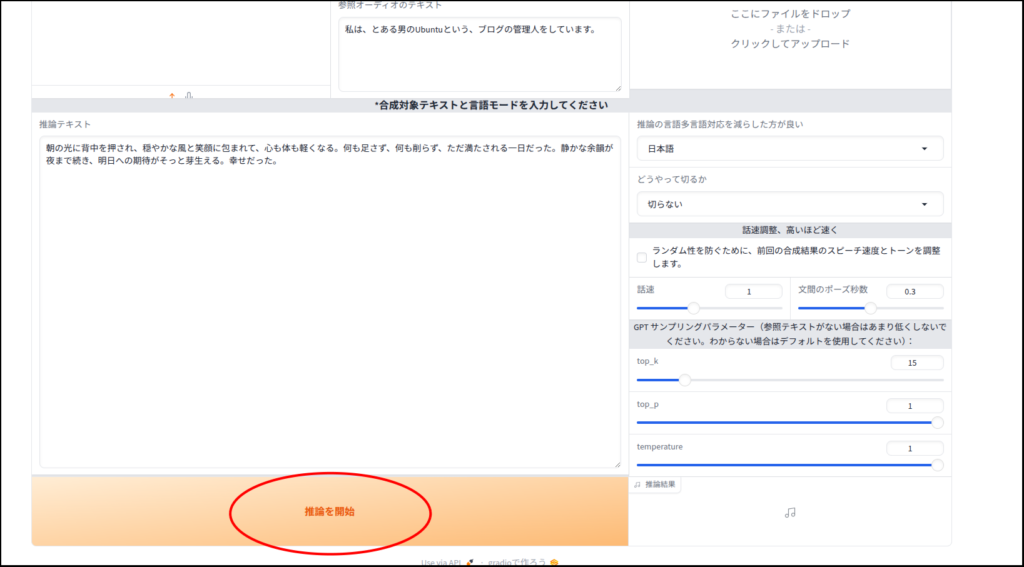The width and height of the screenshot is (1024, 567).
Task: Toggle the random-prevention speech speed checkbox
Action: pos(642,258)
